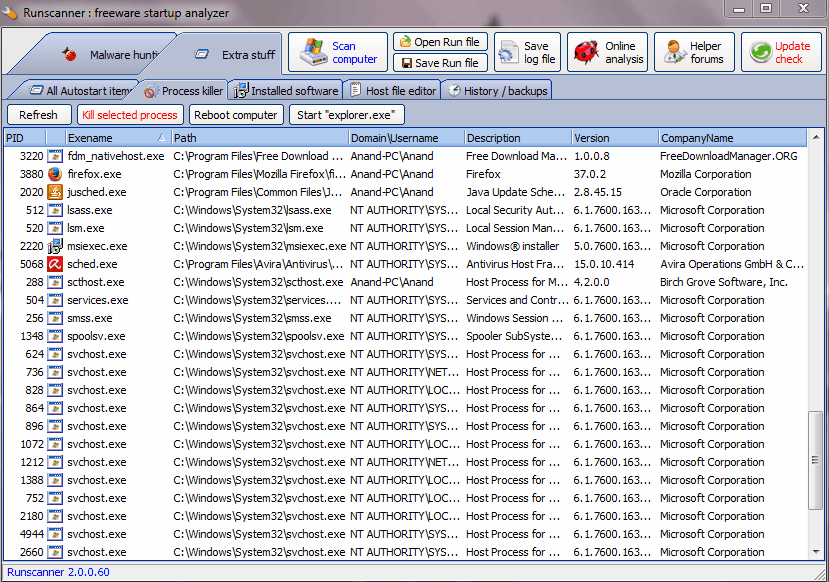
Task: Click version "15.0.10.414" in the sched.exe row
Action: 603,264
